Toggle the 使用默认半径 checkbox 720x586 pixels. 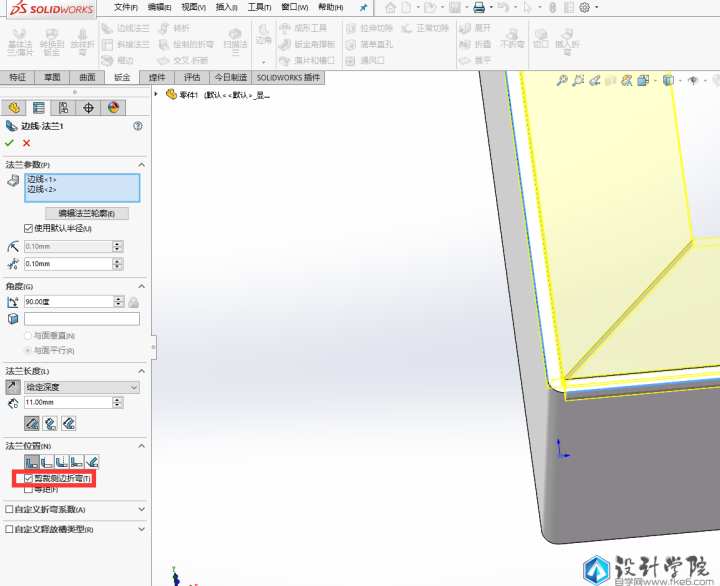(28, 229)
